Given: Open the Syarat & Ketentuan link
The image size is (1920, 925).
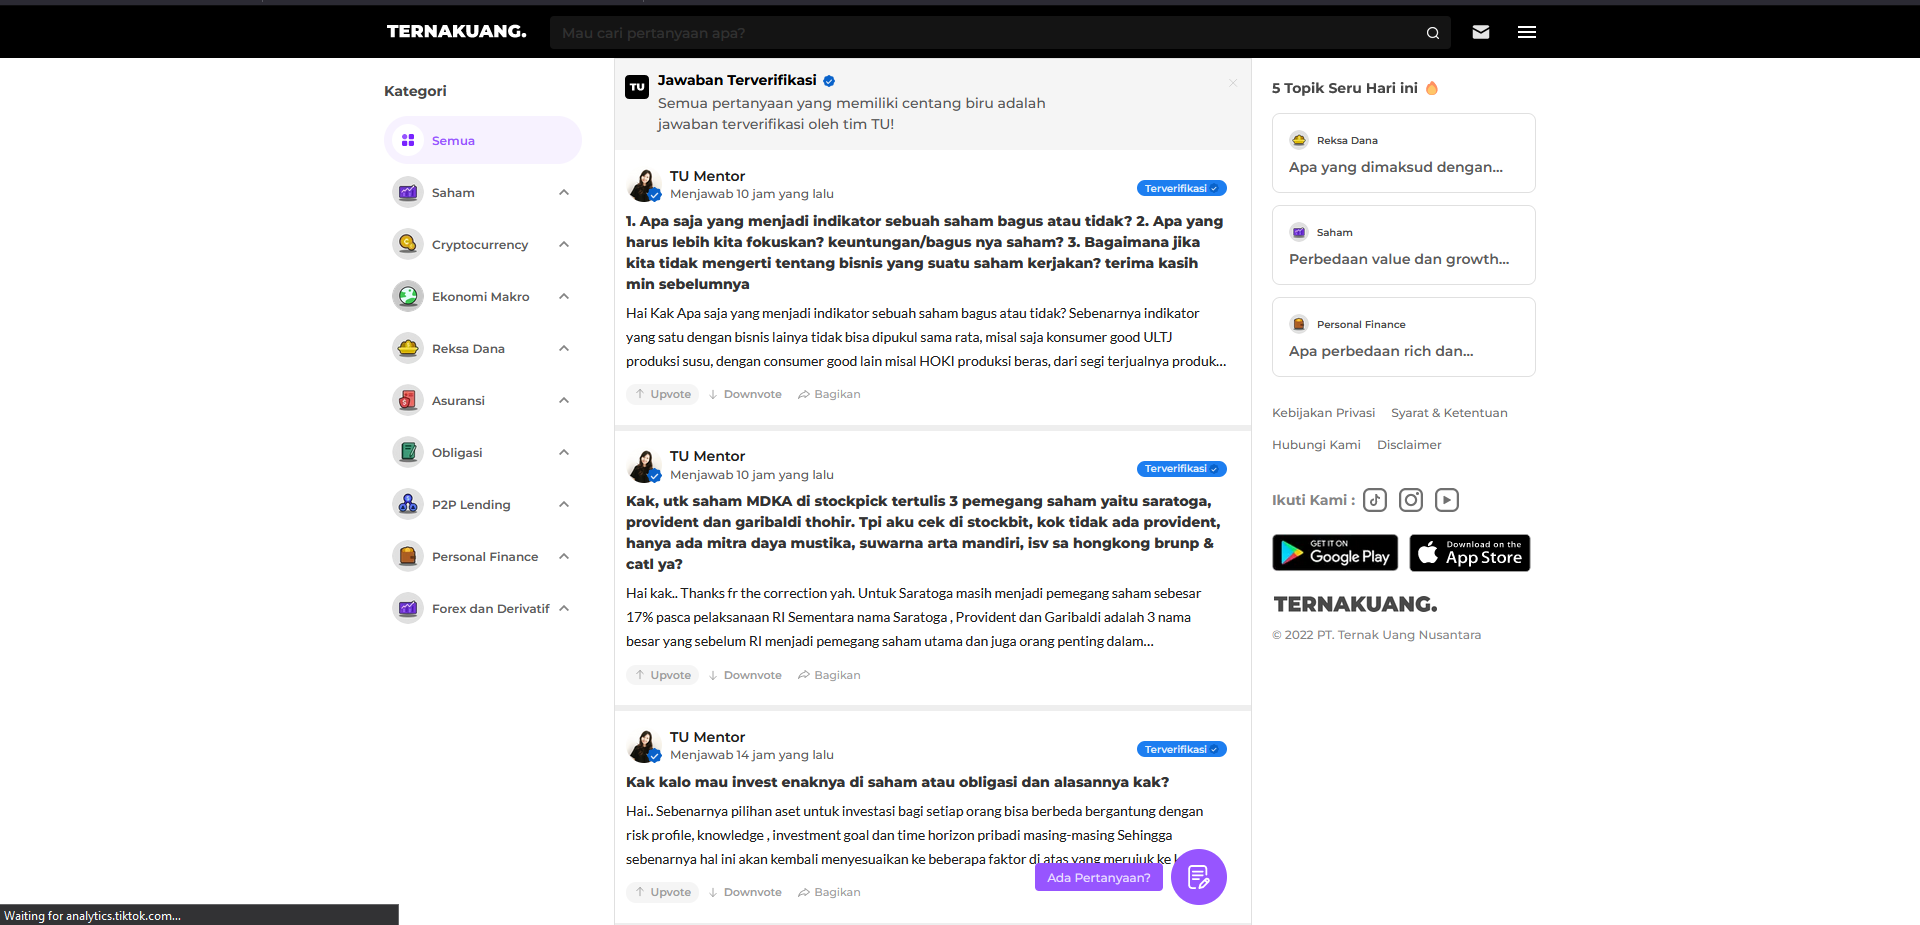Looking at the screenshot, I should click(x=1449, y=413).
